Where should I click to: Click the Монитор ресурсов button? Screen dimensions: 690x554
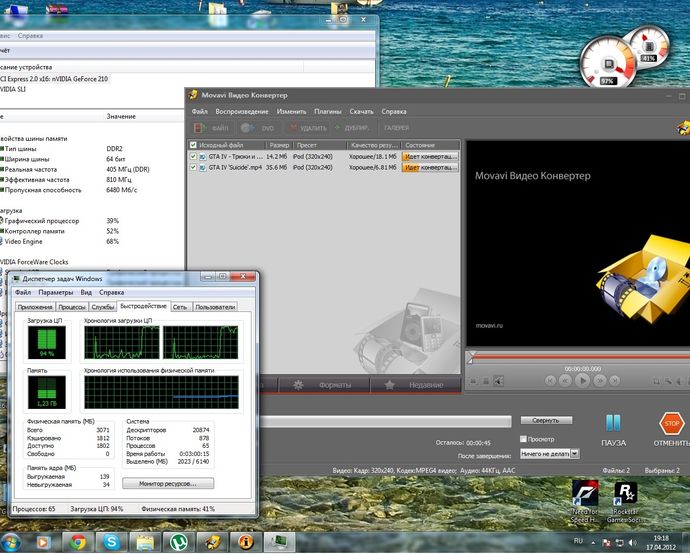(168, 483)
